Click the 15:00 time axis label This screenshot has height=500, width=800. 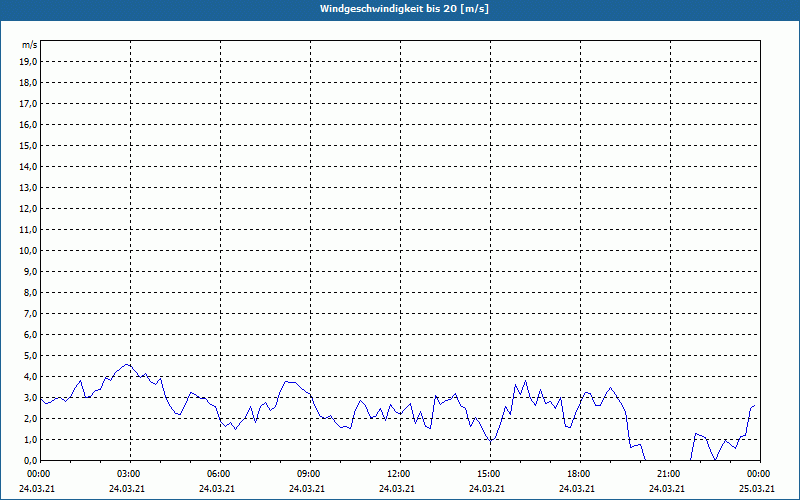[488, 473]
